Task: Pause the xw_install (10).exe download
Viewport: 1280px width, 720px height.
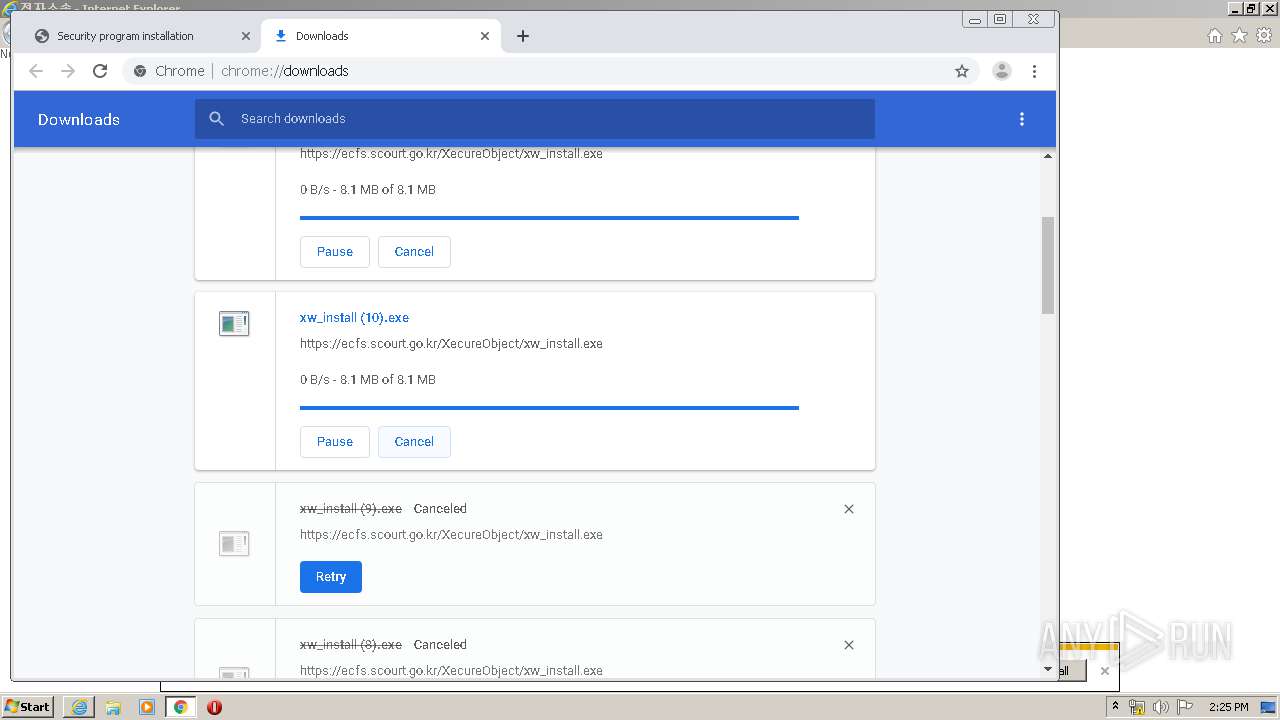Action: point(334,442)
